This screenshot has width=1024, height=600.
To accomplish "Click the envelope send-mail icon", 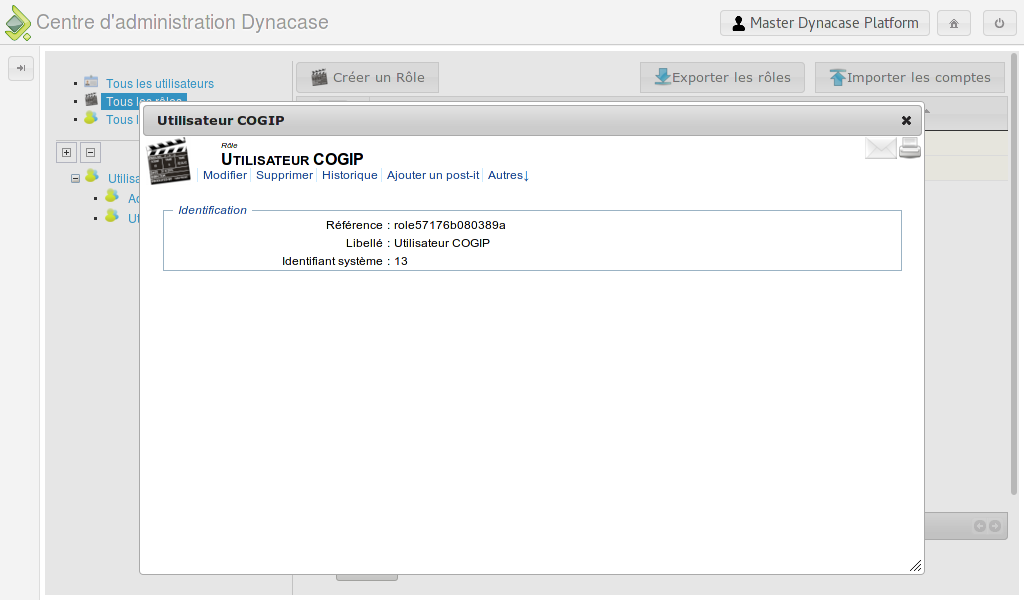I will 880,148.
